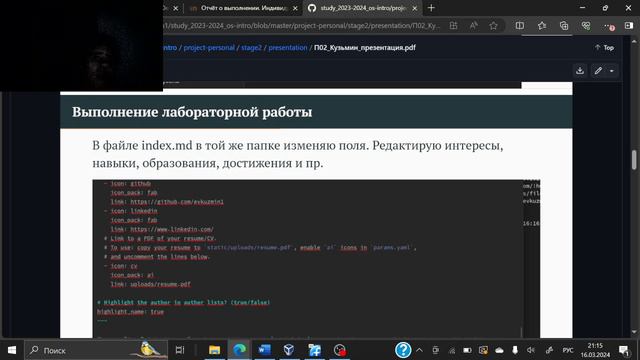Open the edit options dropdown arrow

click(611, 71)
